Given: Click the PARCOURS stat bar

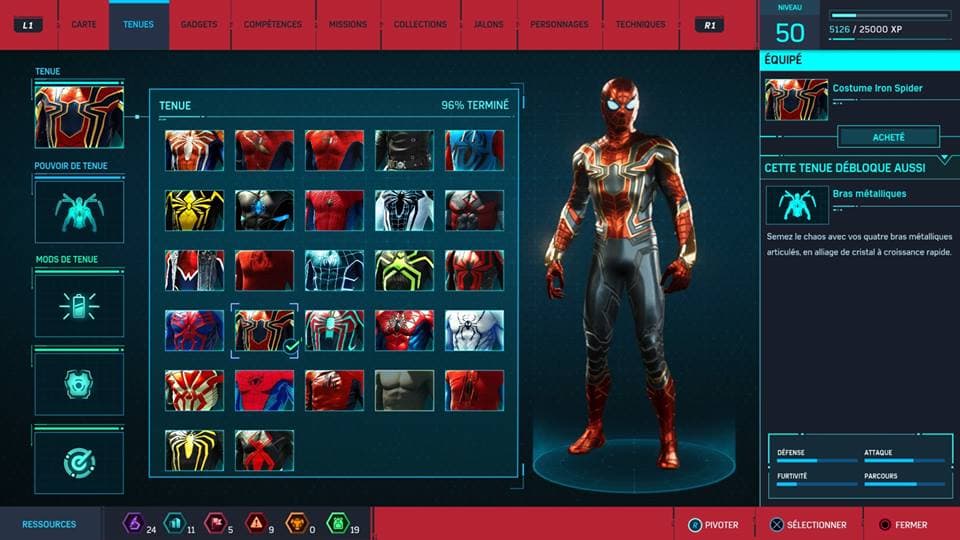Looking at the screenshot, I should [x=904, y=484].
